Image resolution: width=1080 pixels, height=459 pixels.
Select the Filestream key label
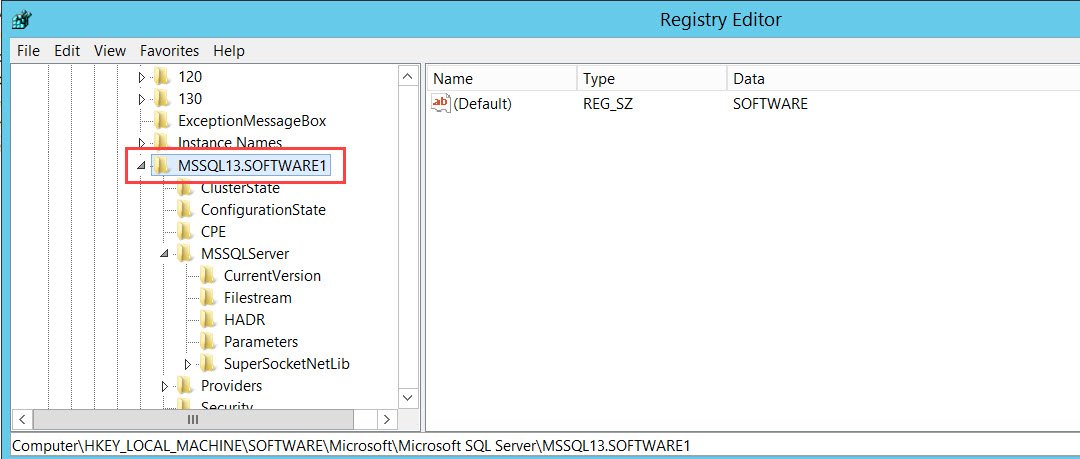point(258,298)
